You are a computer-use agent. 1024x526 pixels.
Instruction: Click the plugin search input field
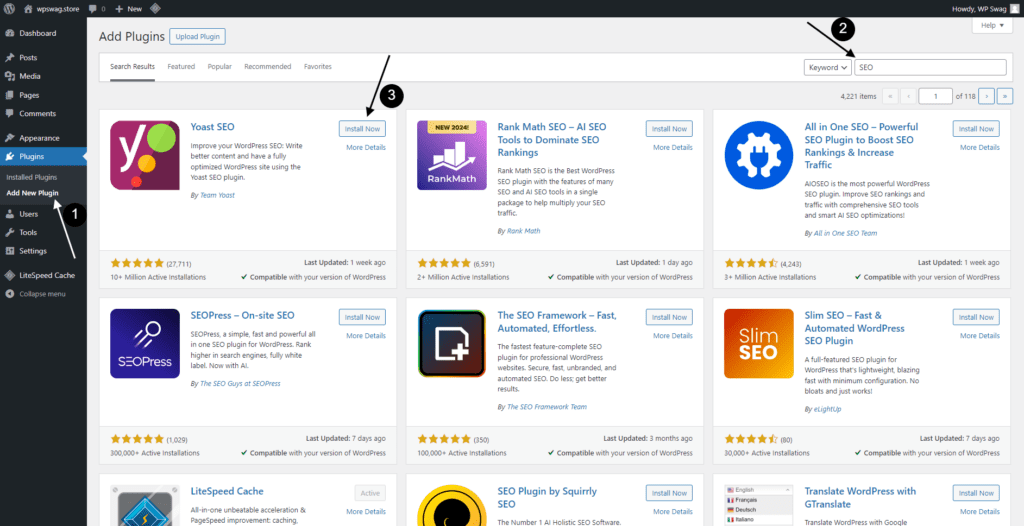coord(930,67)
